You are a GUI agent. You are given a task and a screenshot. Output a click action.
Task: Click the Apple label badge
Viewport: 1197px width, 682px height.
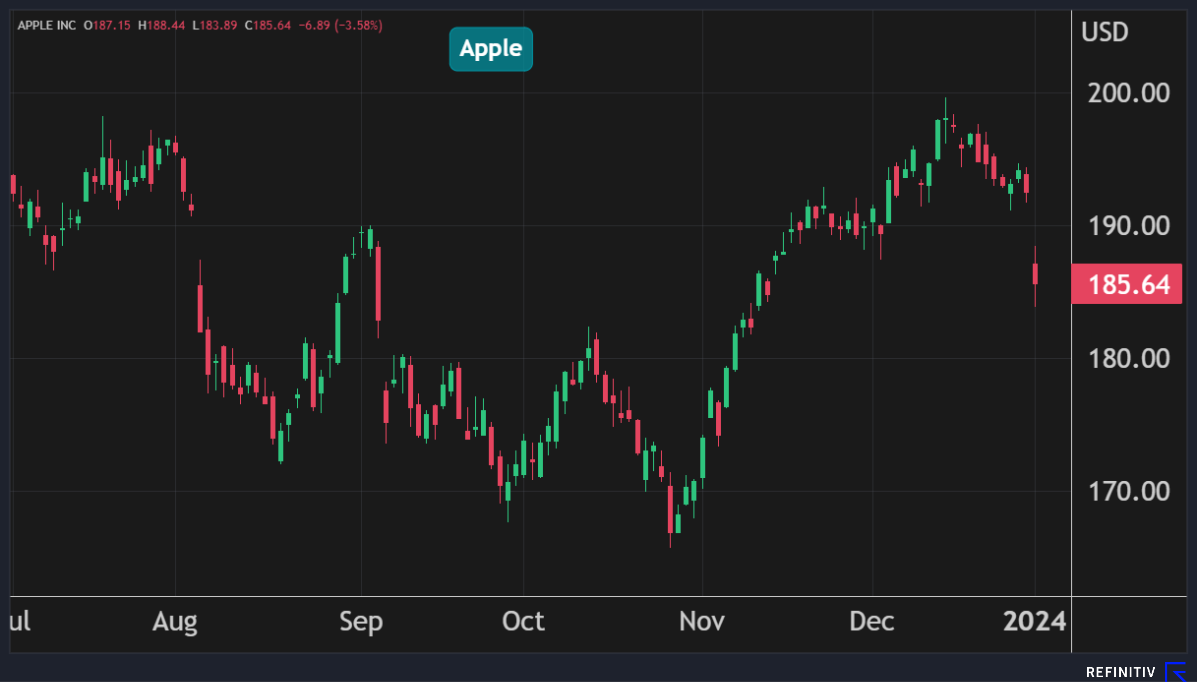click(x=491, y=49)
